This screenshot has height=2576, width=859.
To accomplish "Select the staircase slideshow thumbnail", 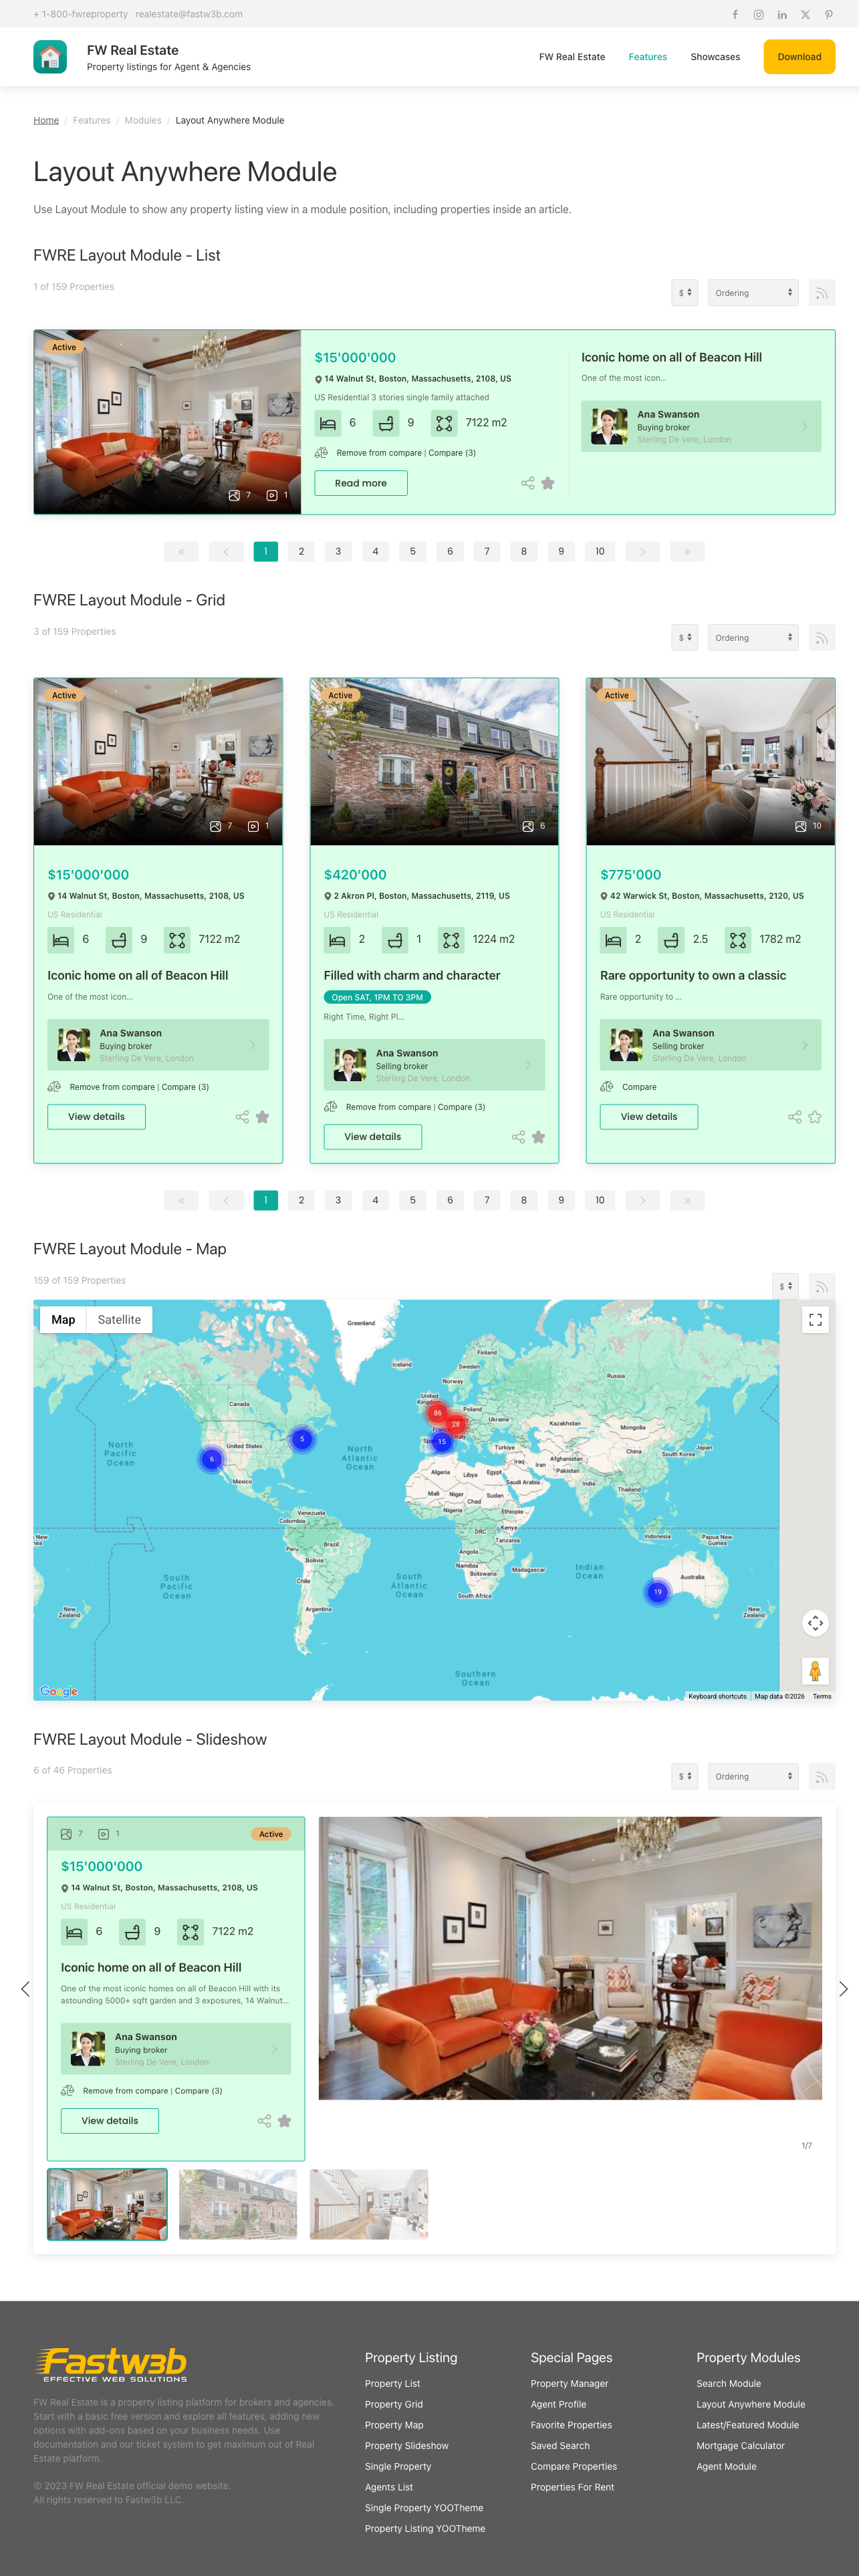I will (369, 2205).
